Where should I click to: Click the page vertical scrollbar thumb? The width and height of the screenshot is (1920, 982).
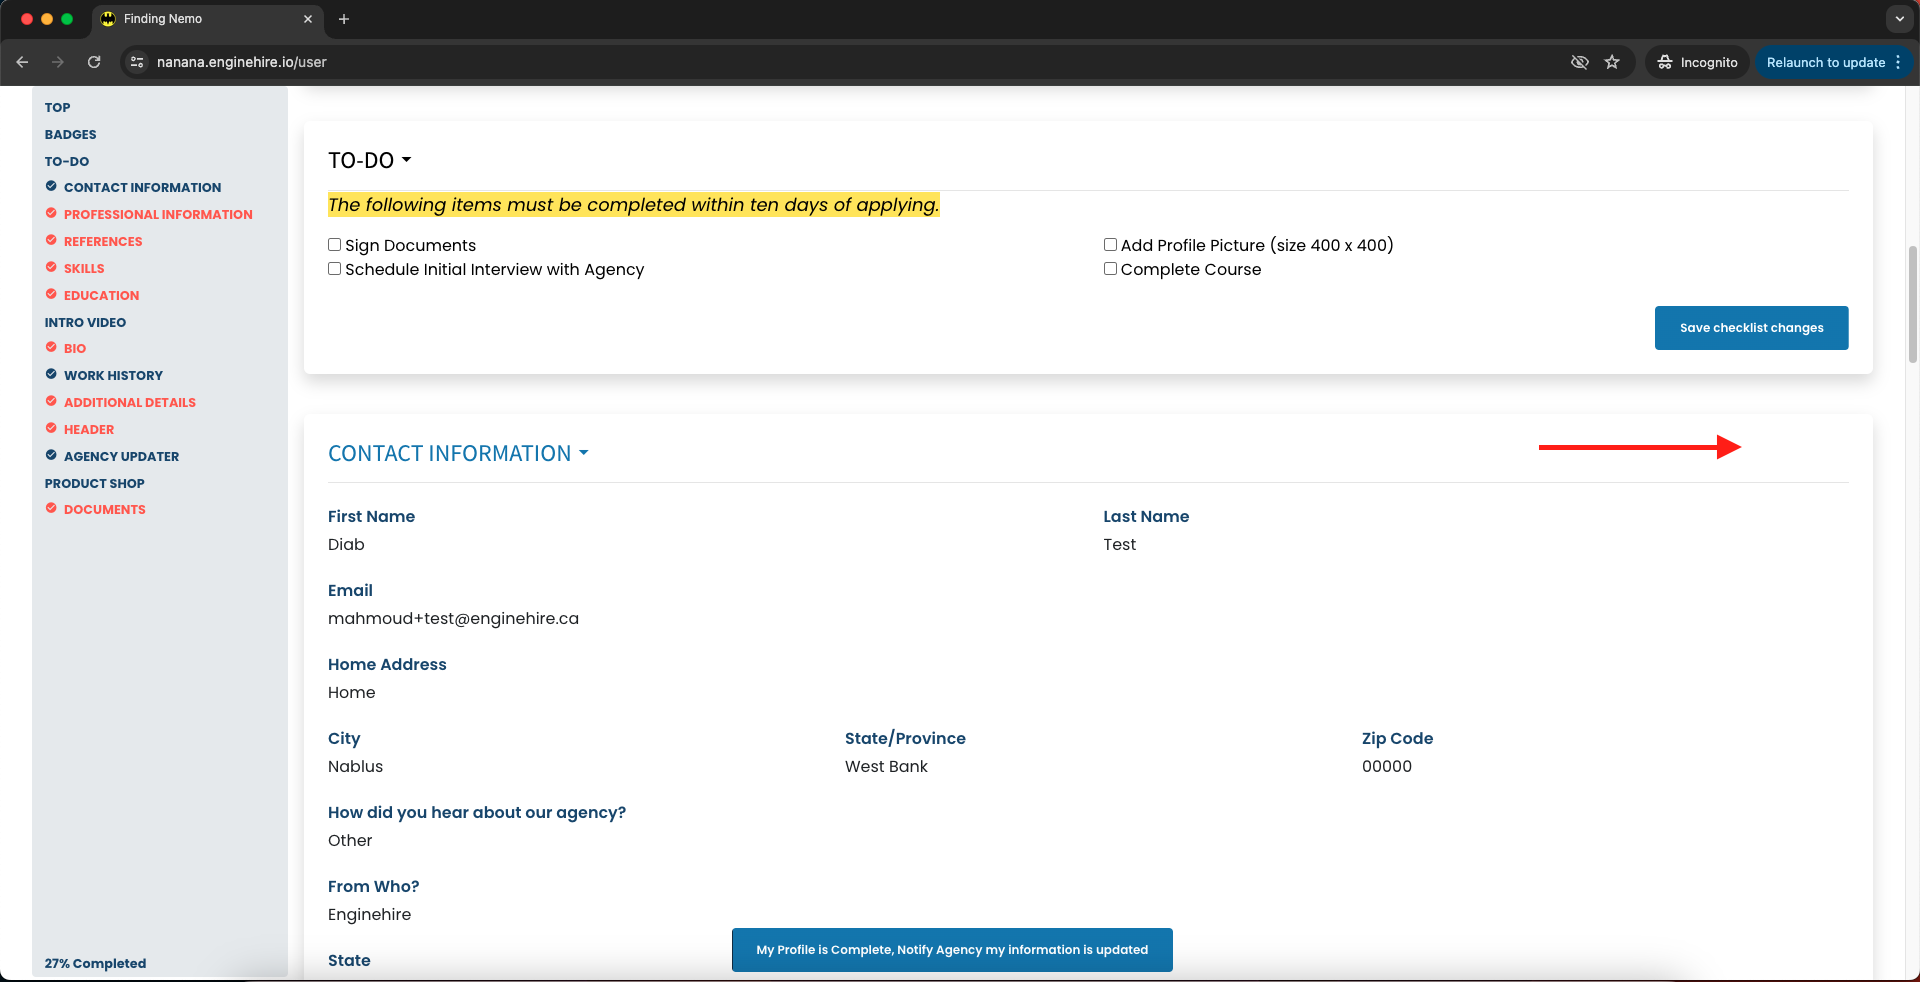(1913, 303)
